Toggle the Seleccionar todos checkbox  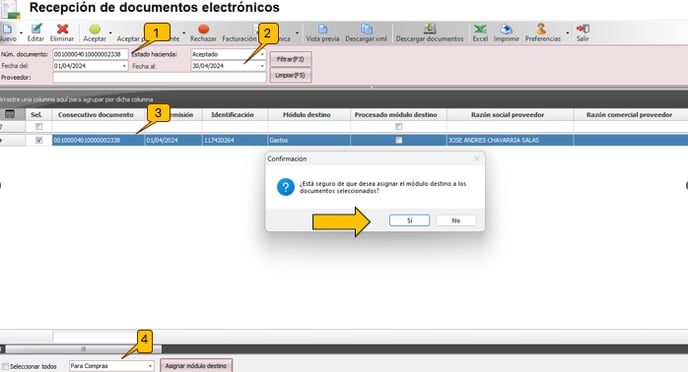pyautogui.click(x=5, y=366)
